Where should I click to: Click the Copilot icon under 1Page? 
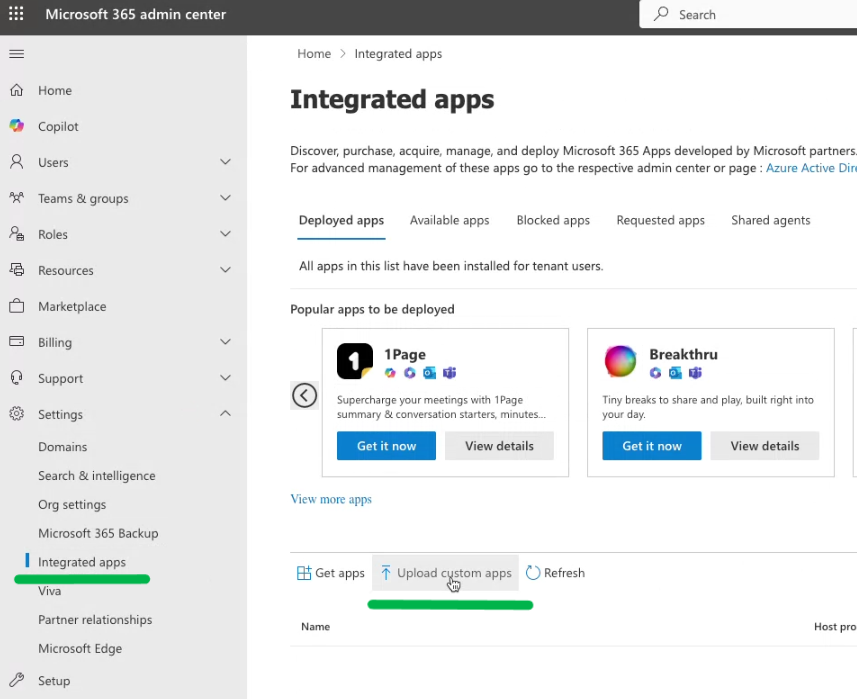click(x=390, y=373)
